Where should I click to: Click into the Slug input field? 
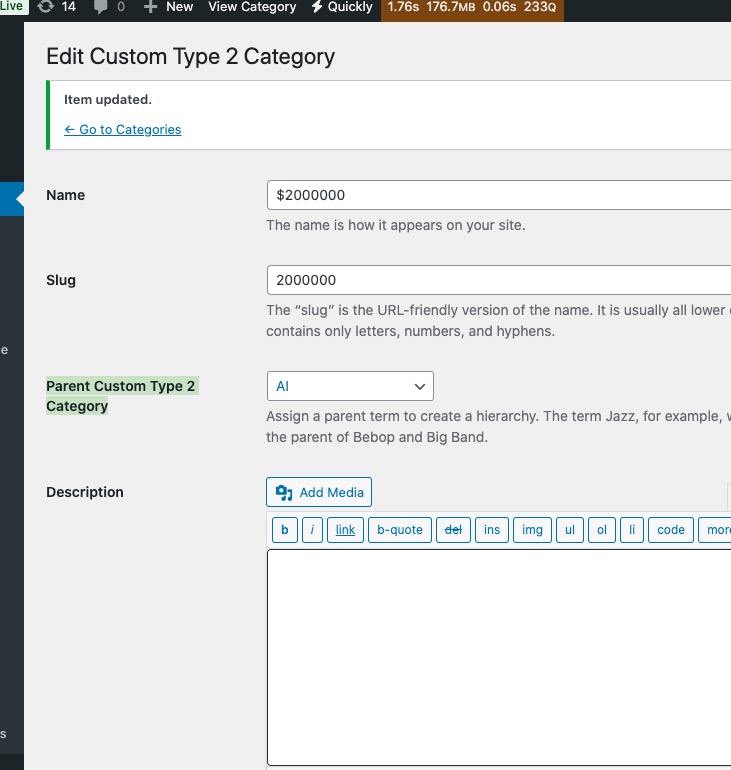tap(499, 280)
